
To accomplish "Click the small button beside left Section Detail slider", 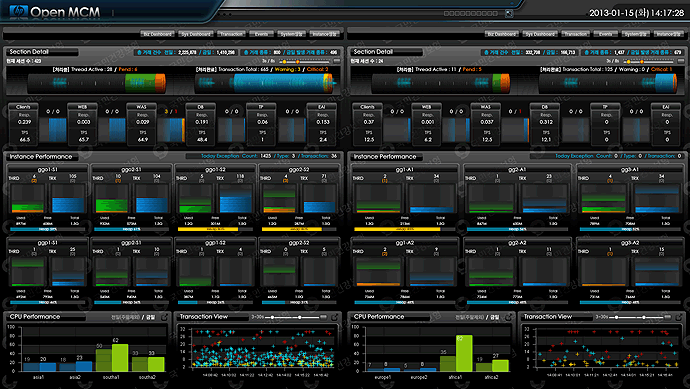I will (337, 61).
